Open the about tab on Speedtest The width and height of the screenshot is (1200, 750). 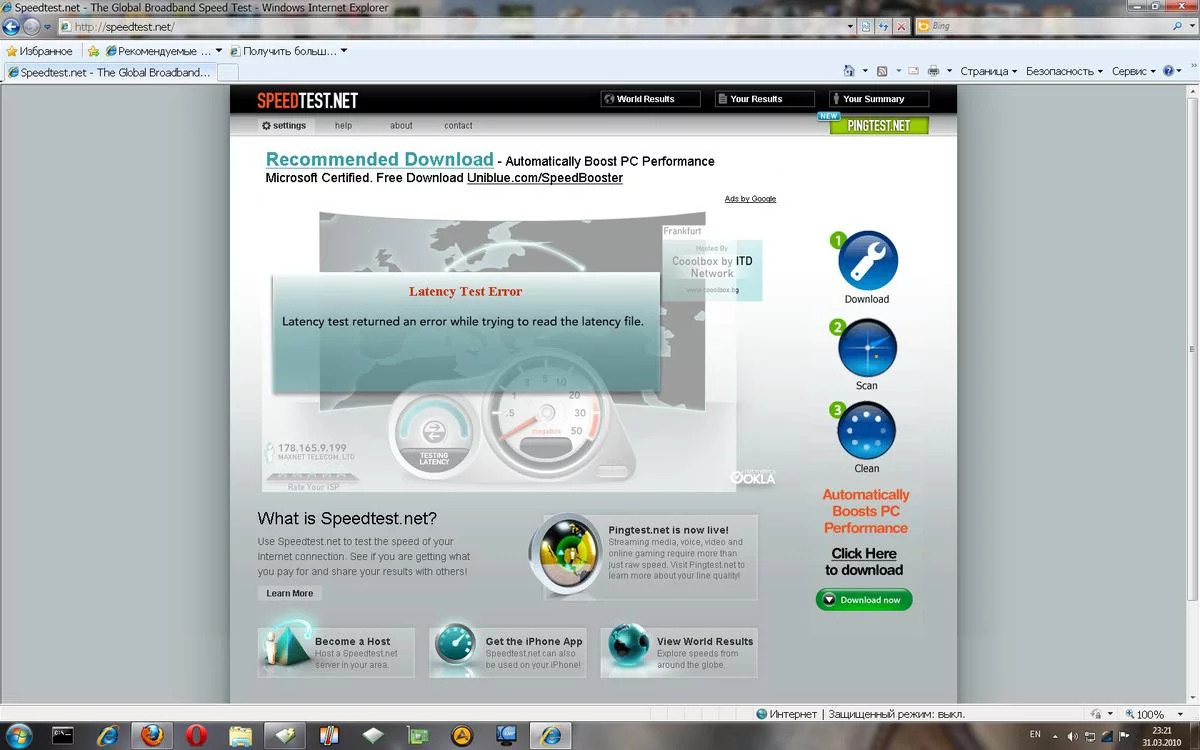pos(401,125)
